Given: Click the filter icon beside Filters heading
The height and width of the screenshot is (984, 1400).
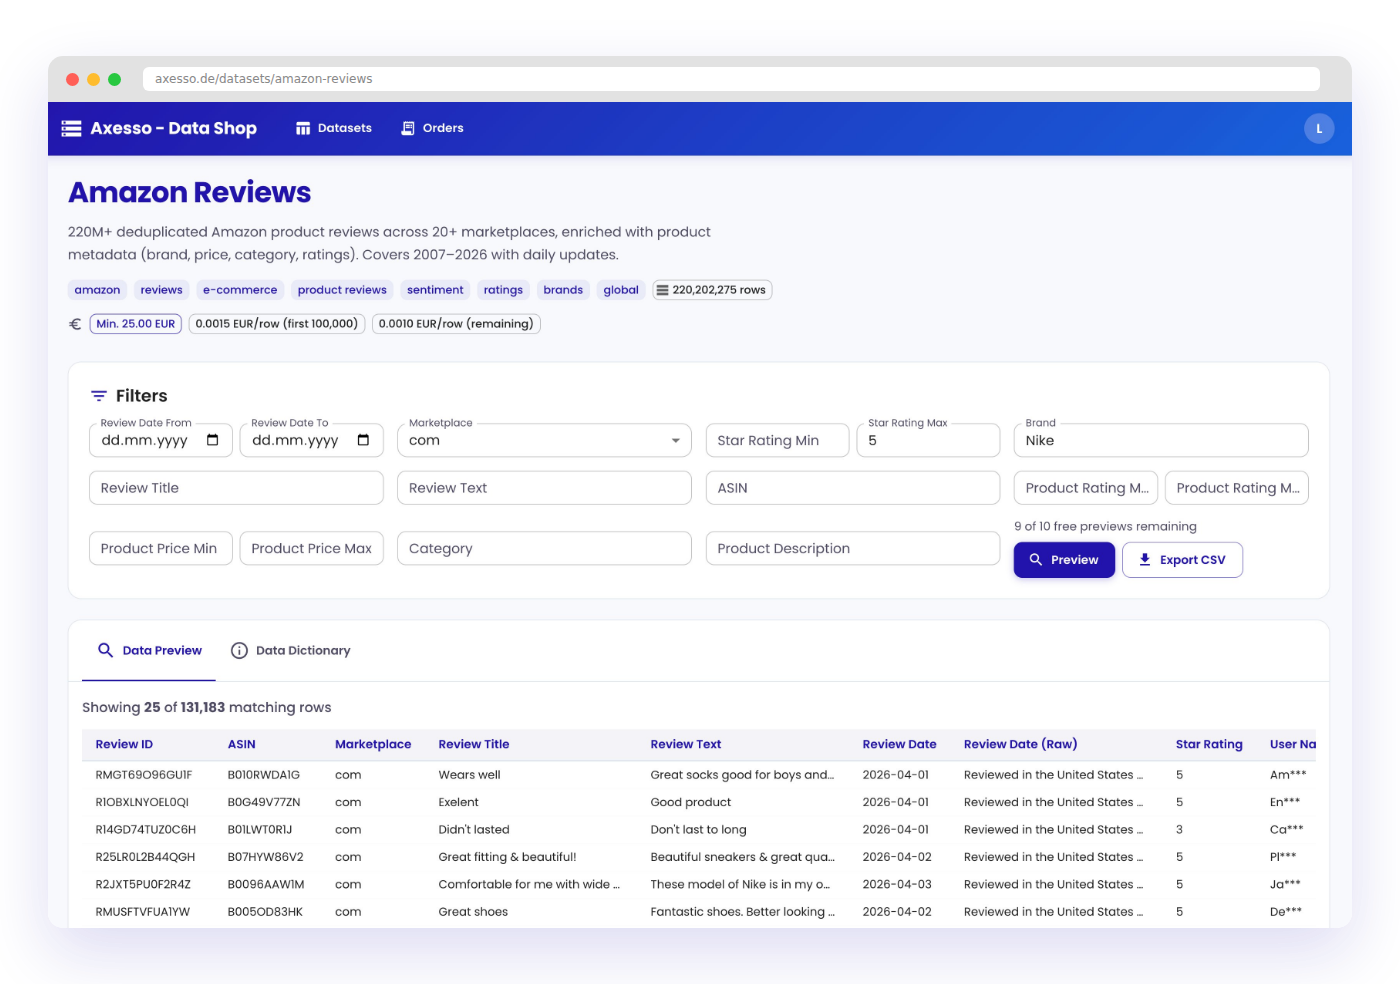Looking at the screenshot, I should [x=99, y=396].
